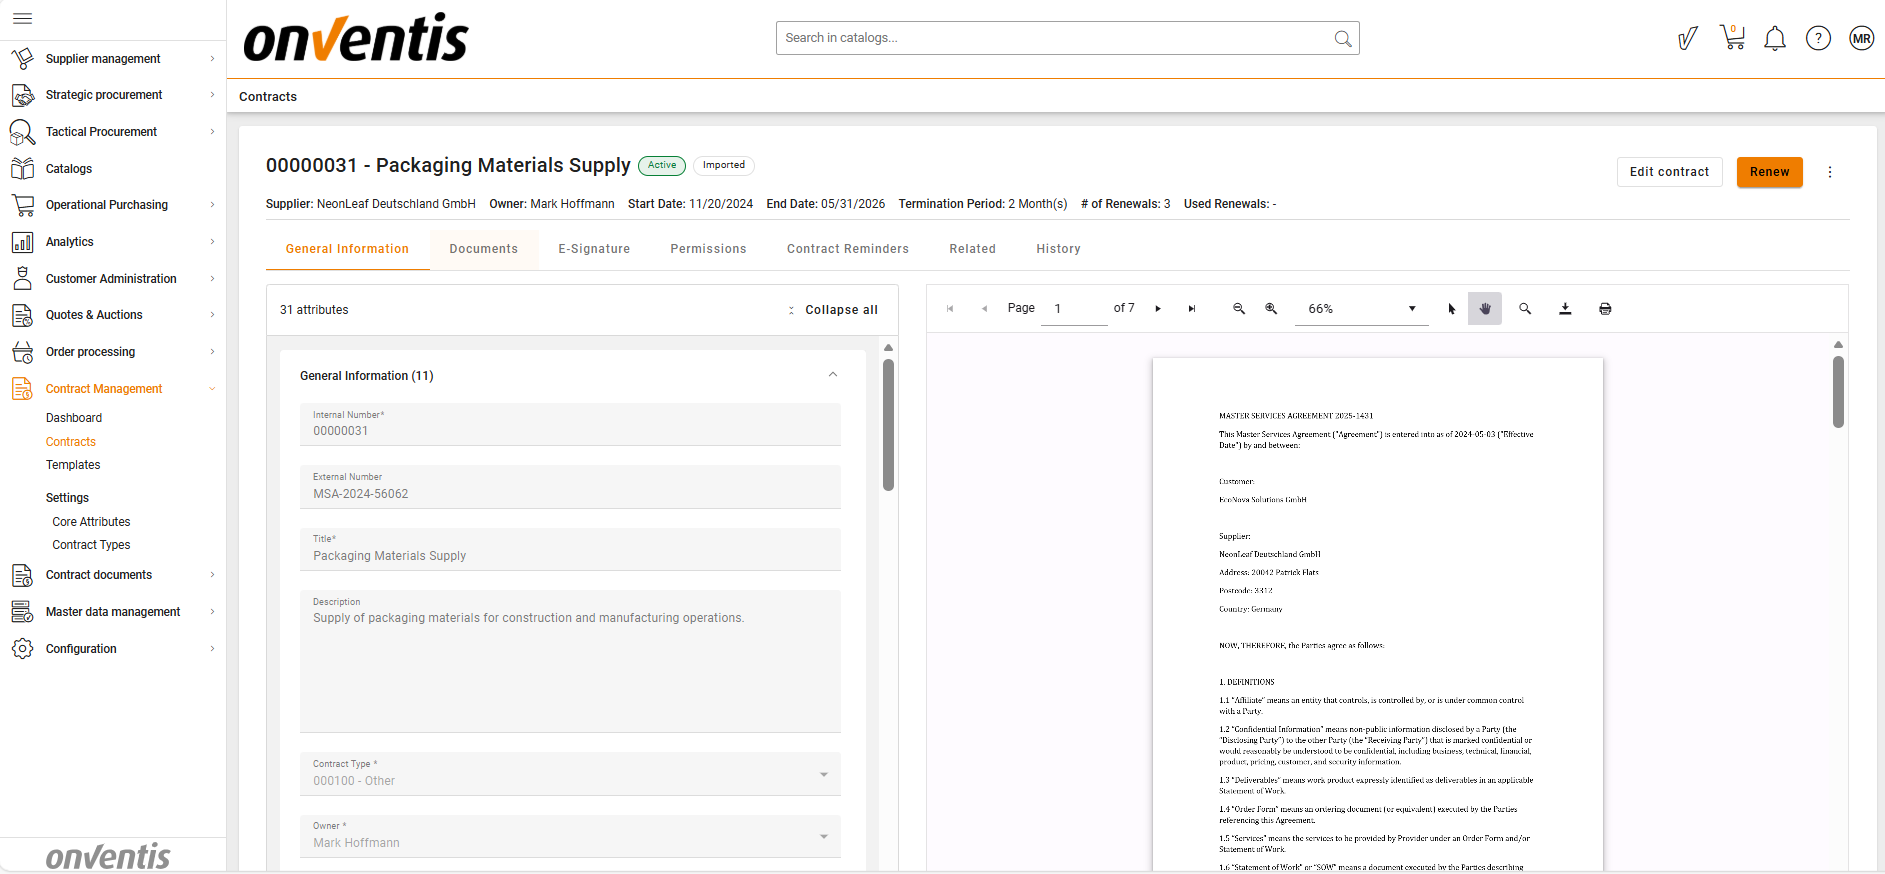Viewport: 1885px width, 874px height.
Task: Zoom in on the PDF viewer
Action: coord(1271,309)
